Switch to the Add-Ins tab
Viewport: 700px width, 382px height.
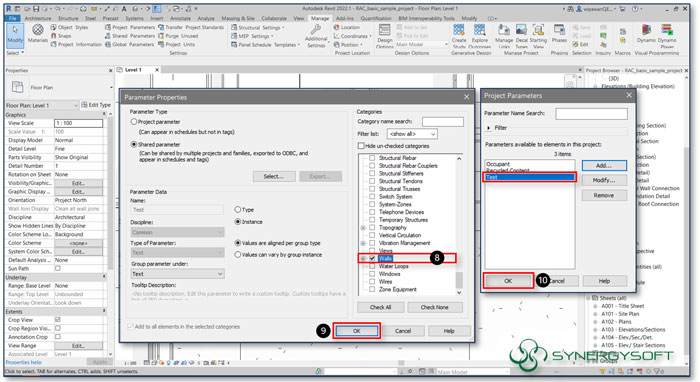(x=344, y=18)
